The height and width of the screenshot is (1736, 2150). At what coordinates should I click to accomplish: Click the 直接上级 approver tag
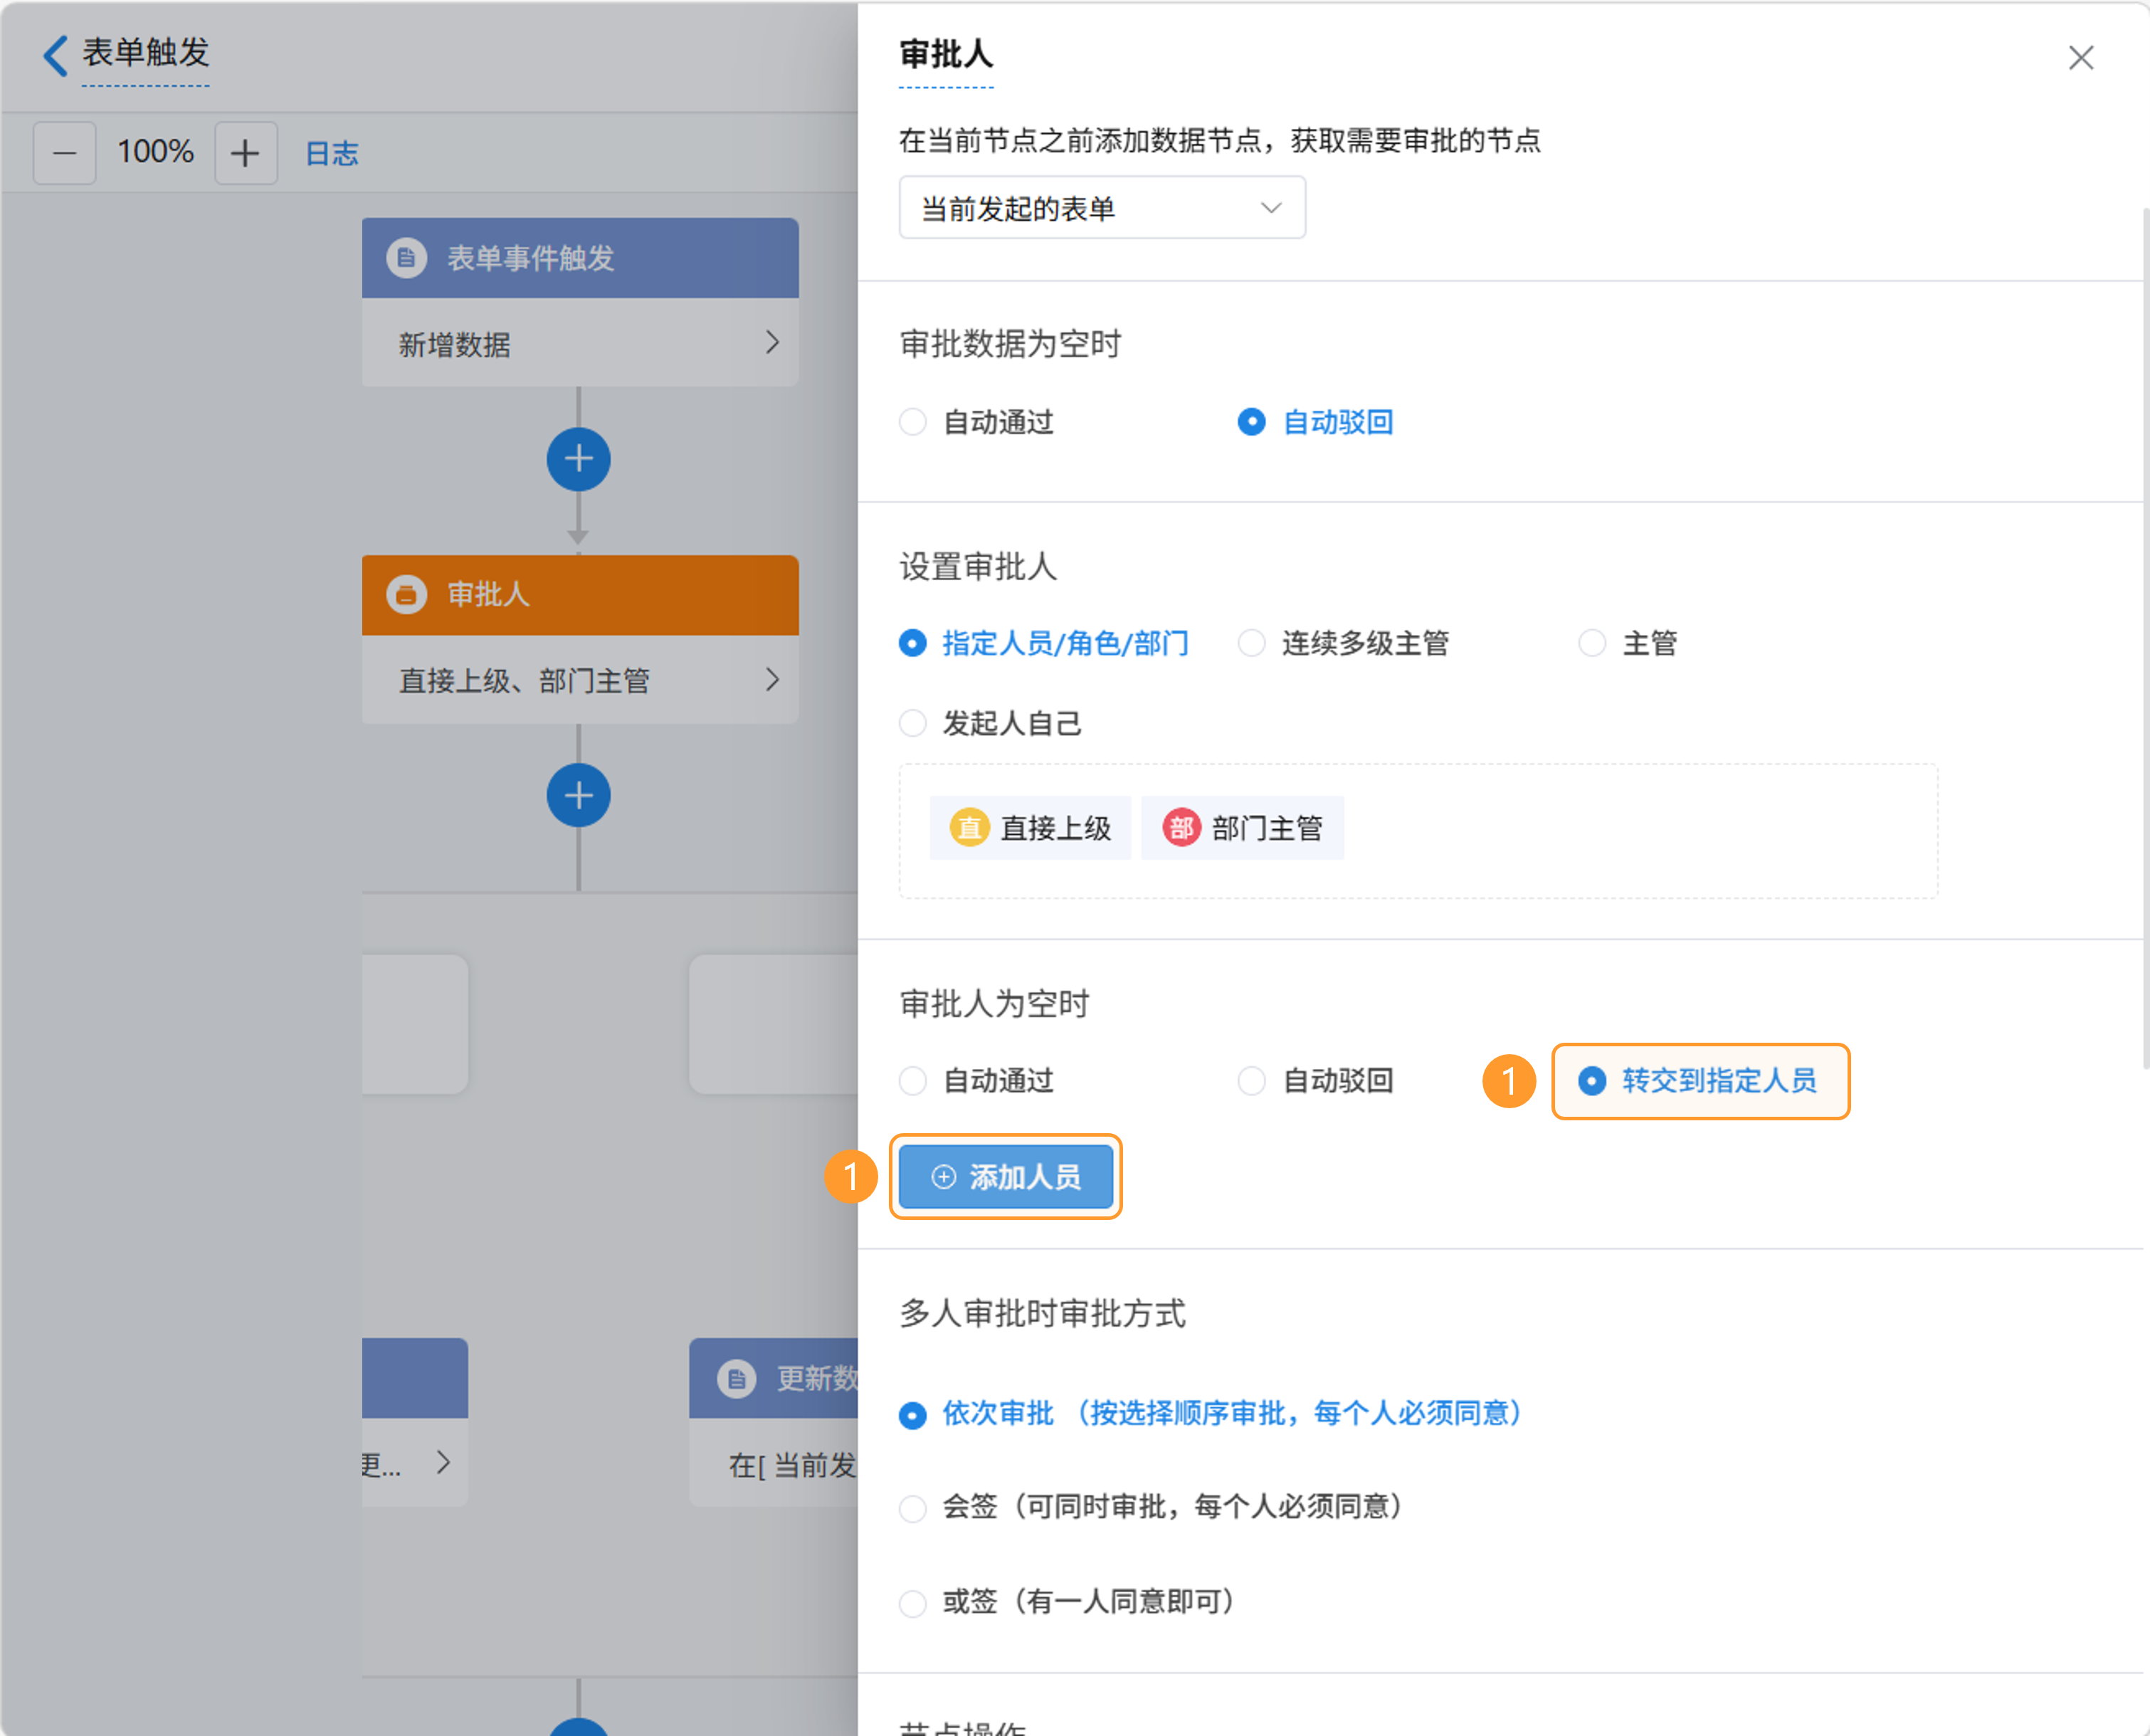1030,828
